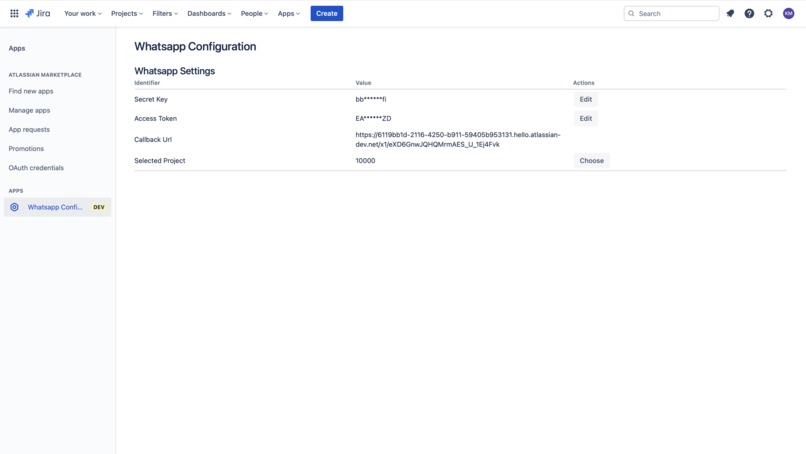This screenshot has width=806, height=454.
Task: Click the Secret Key identifier label
Action: click(151, 99)
